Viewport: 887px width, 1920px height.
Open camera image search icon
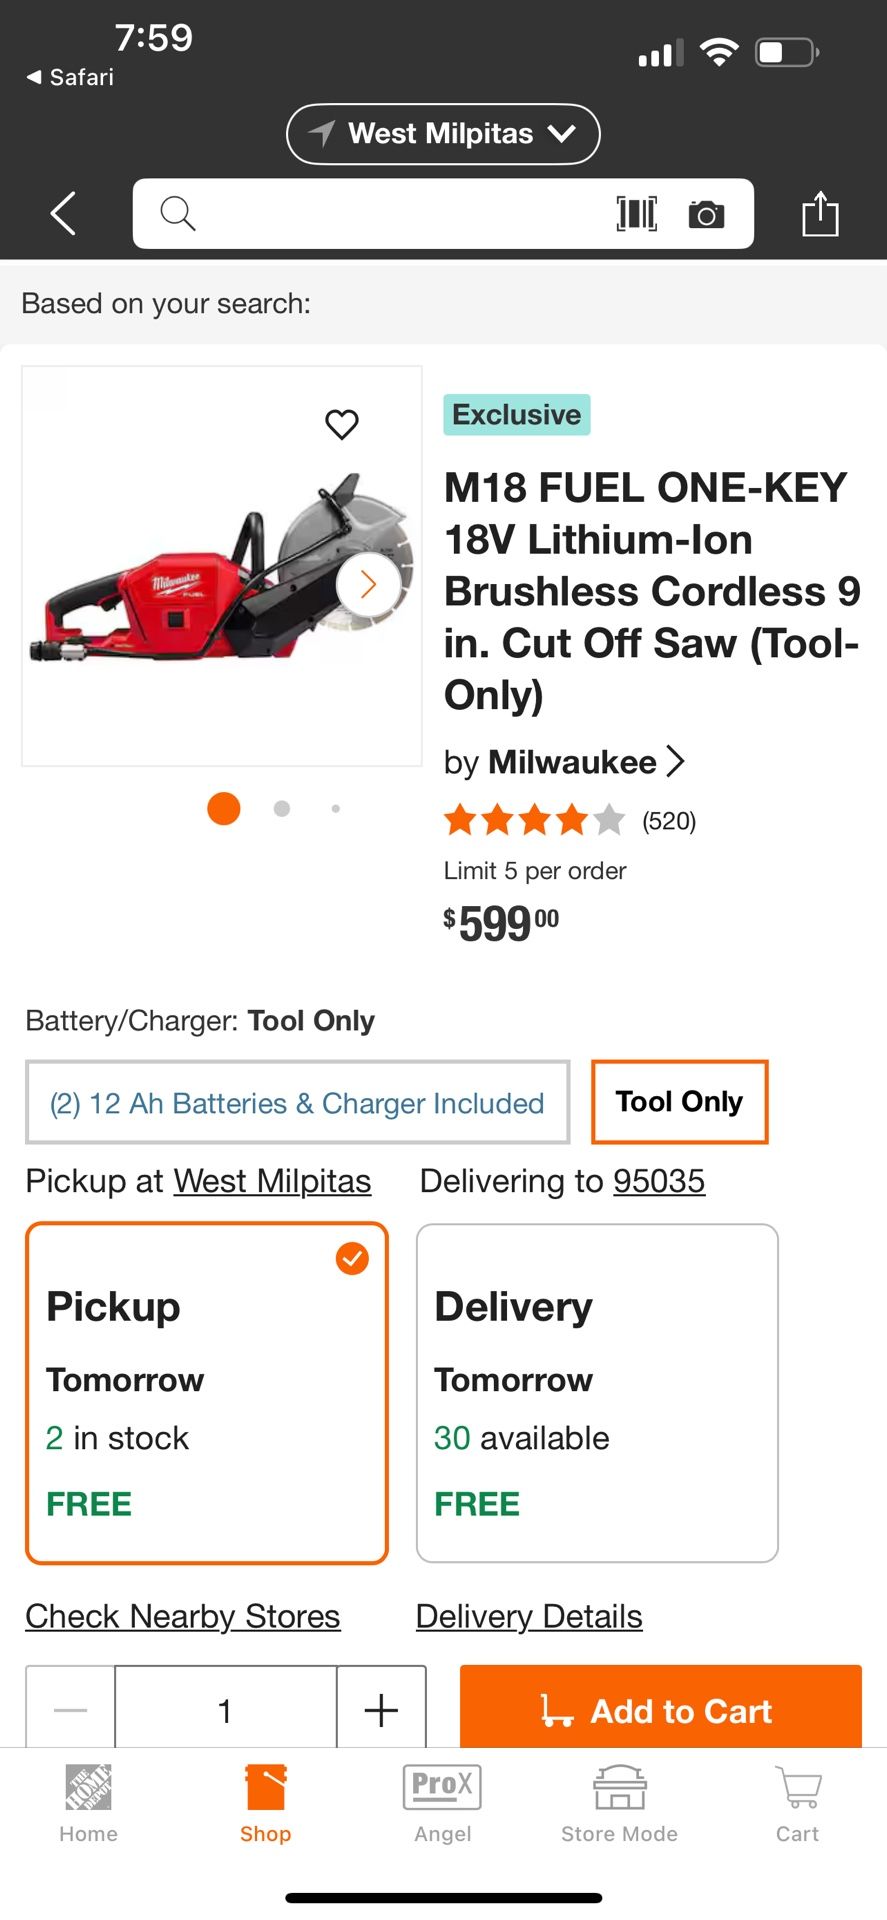[706, 214]
